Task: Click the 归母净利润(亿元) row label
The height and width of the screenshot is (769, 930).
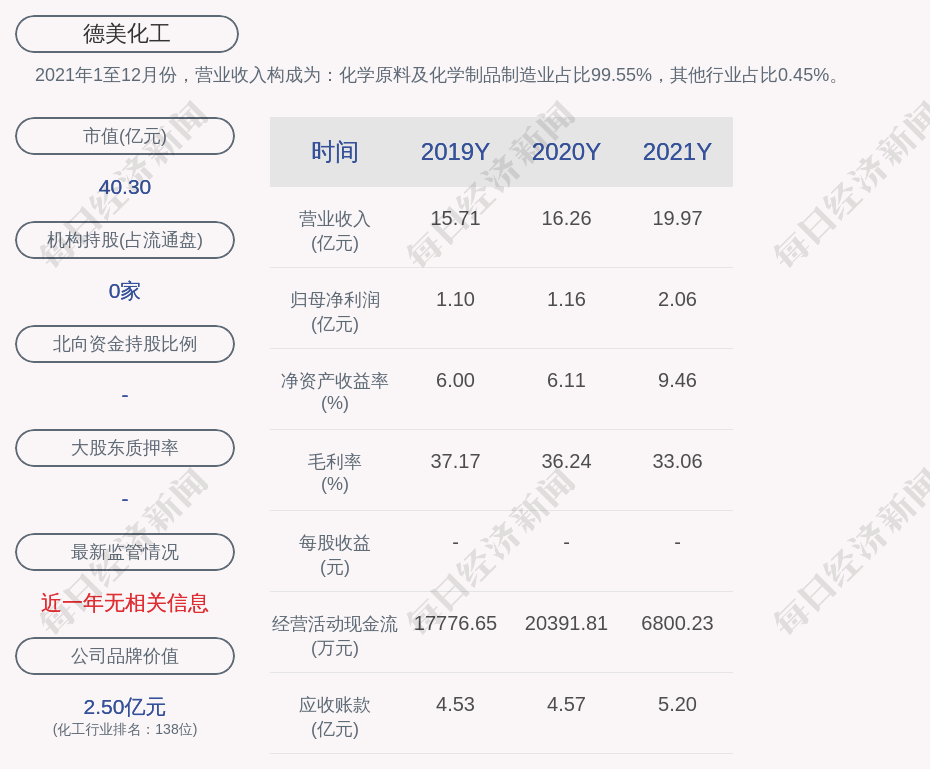Action: 335,312
